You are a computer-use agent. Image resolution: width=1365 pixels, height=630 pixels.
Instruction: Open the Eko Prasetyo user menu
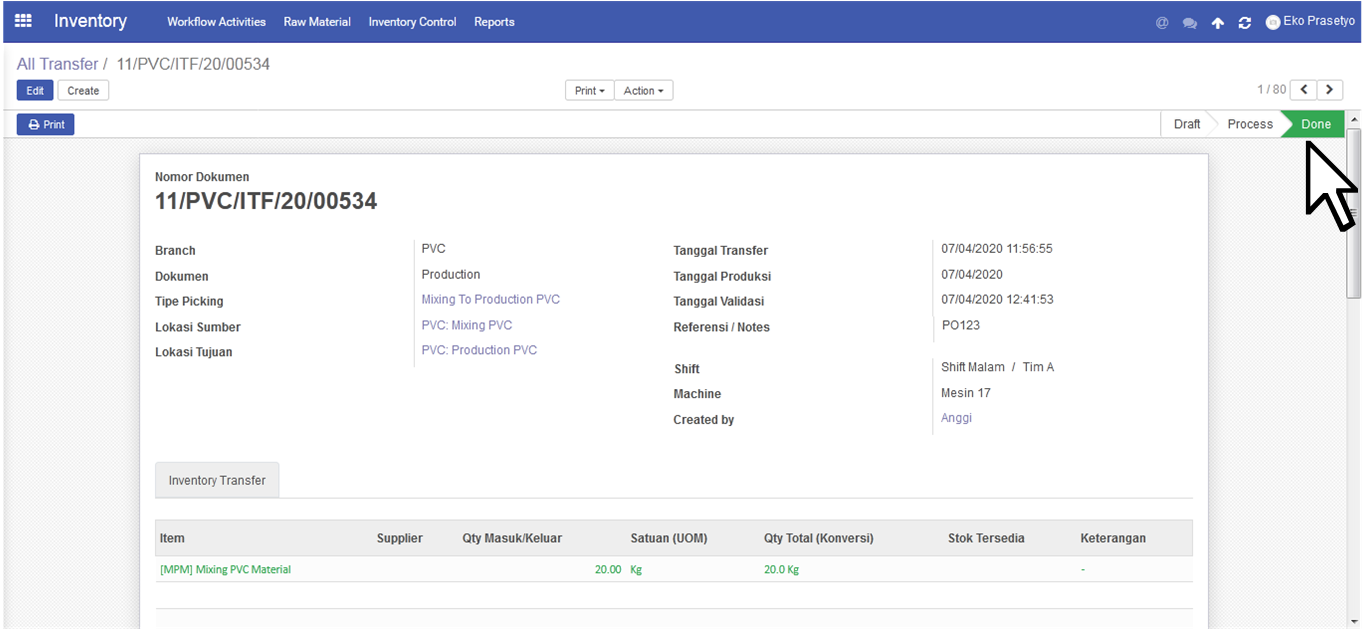pos(1310,21)
